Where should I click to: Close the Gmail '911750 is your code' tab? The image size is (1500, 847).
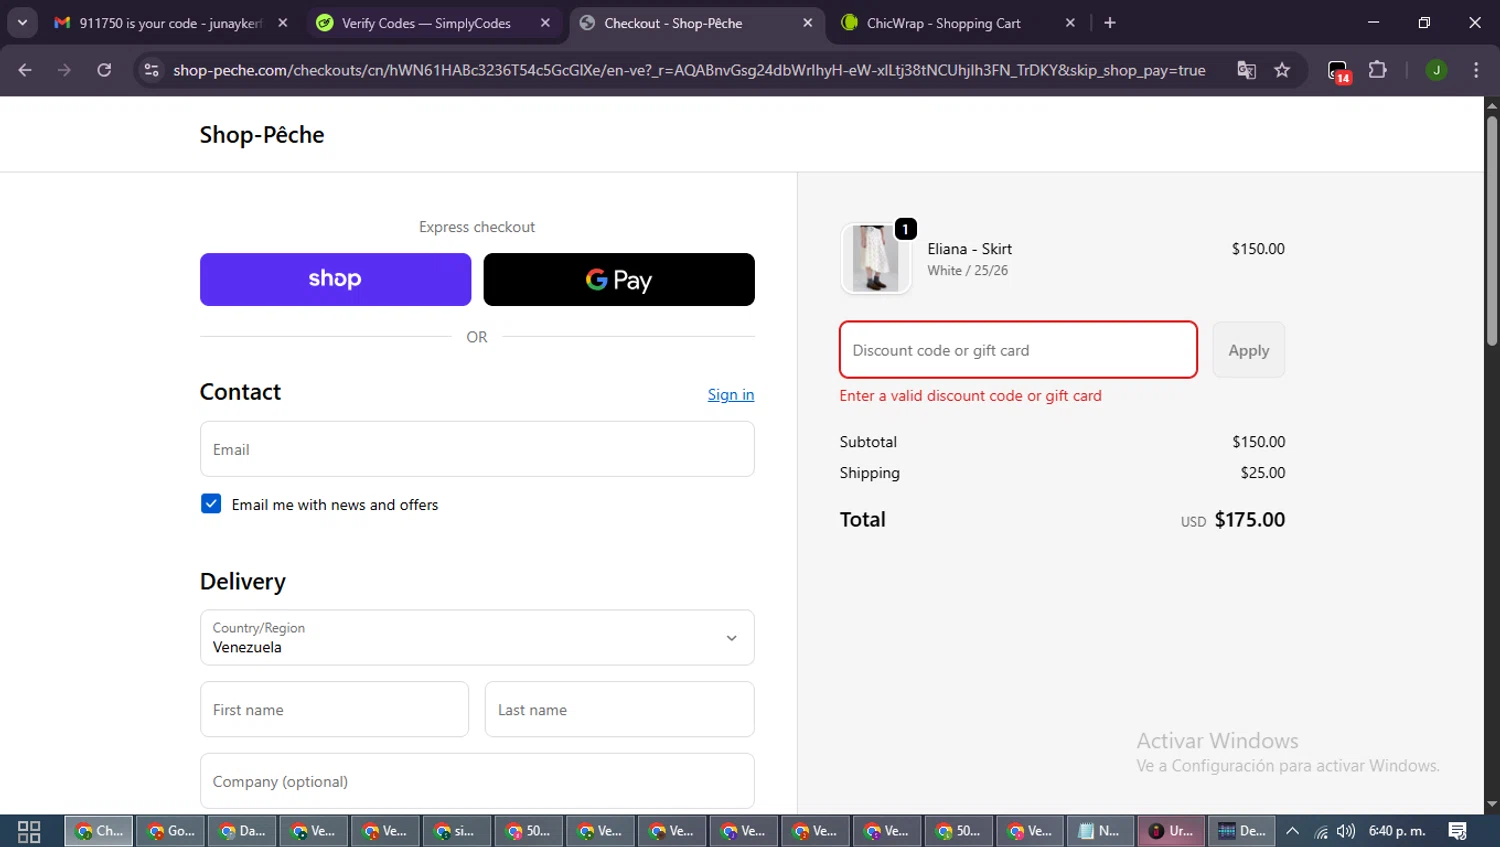(x=283, y=23)
